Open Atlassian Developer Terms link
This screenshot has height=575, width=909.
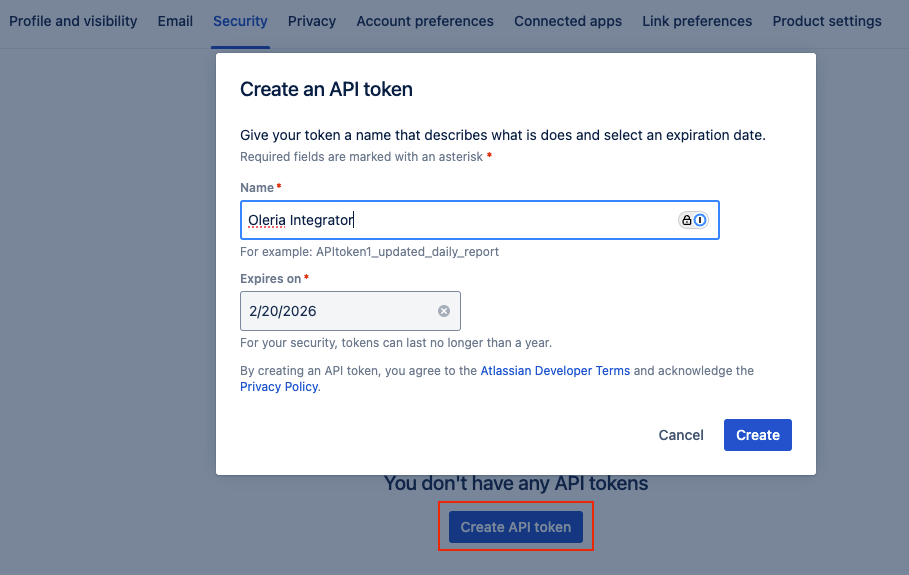[555, 371]
